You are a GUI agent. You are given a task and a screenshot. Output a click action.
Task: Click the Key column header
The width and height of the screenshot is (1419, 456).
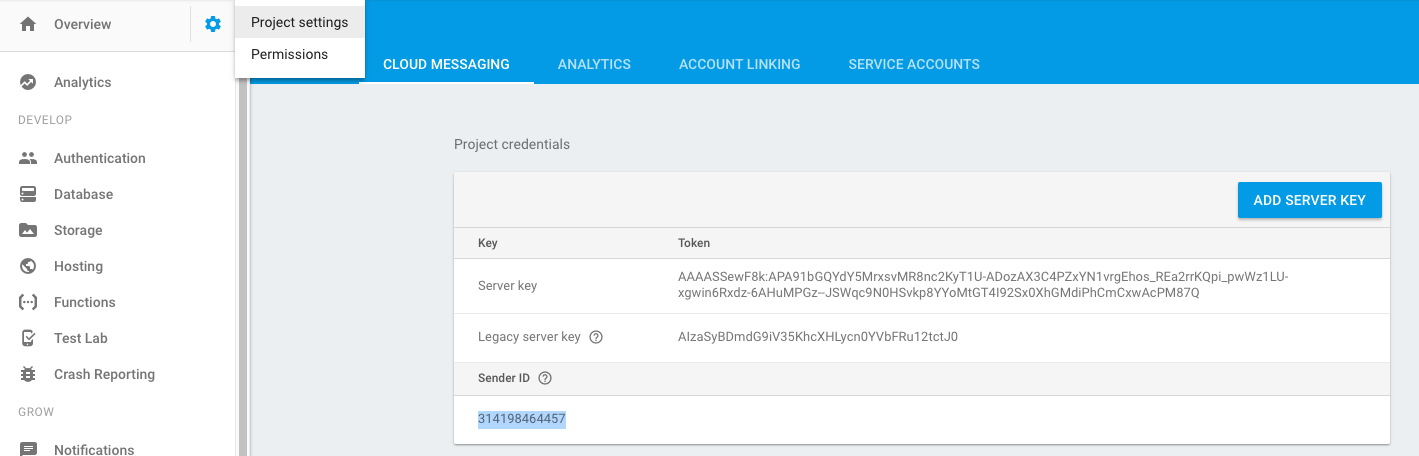point(488,243)
